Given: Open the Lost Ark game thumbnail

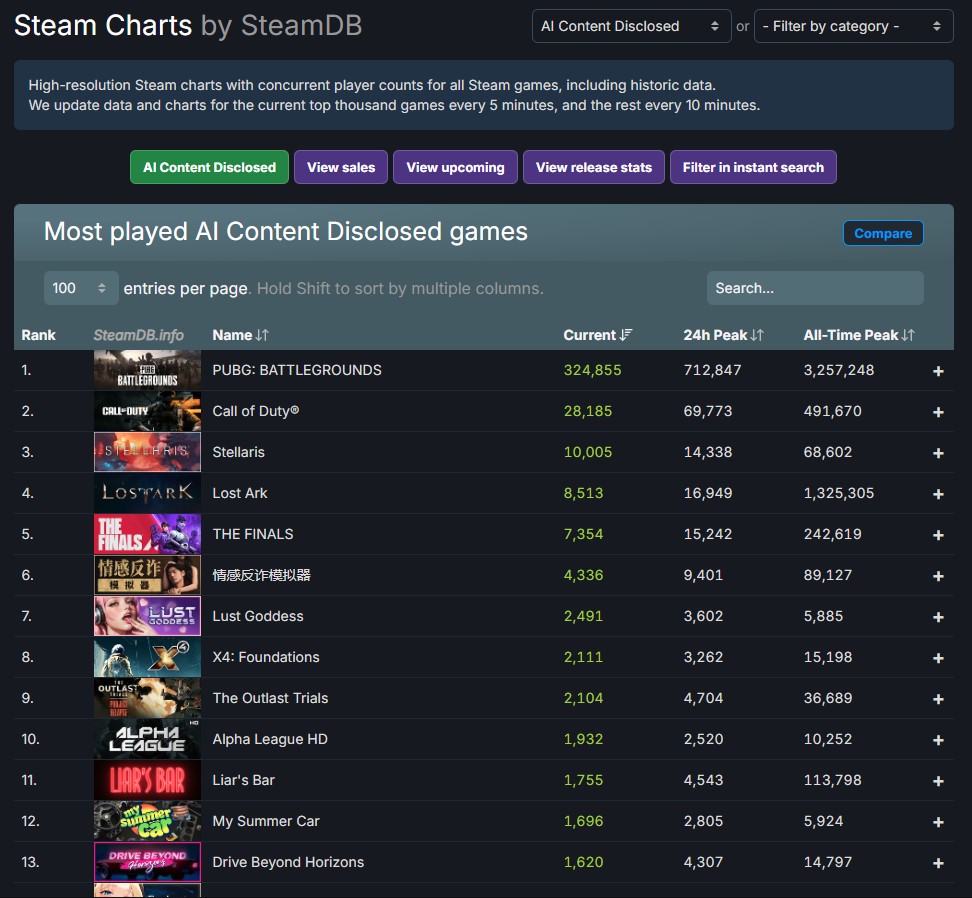Looking at the screenshot, I should (x=148, y=493).
